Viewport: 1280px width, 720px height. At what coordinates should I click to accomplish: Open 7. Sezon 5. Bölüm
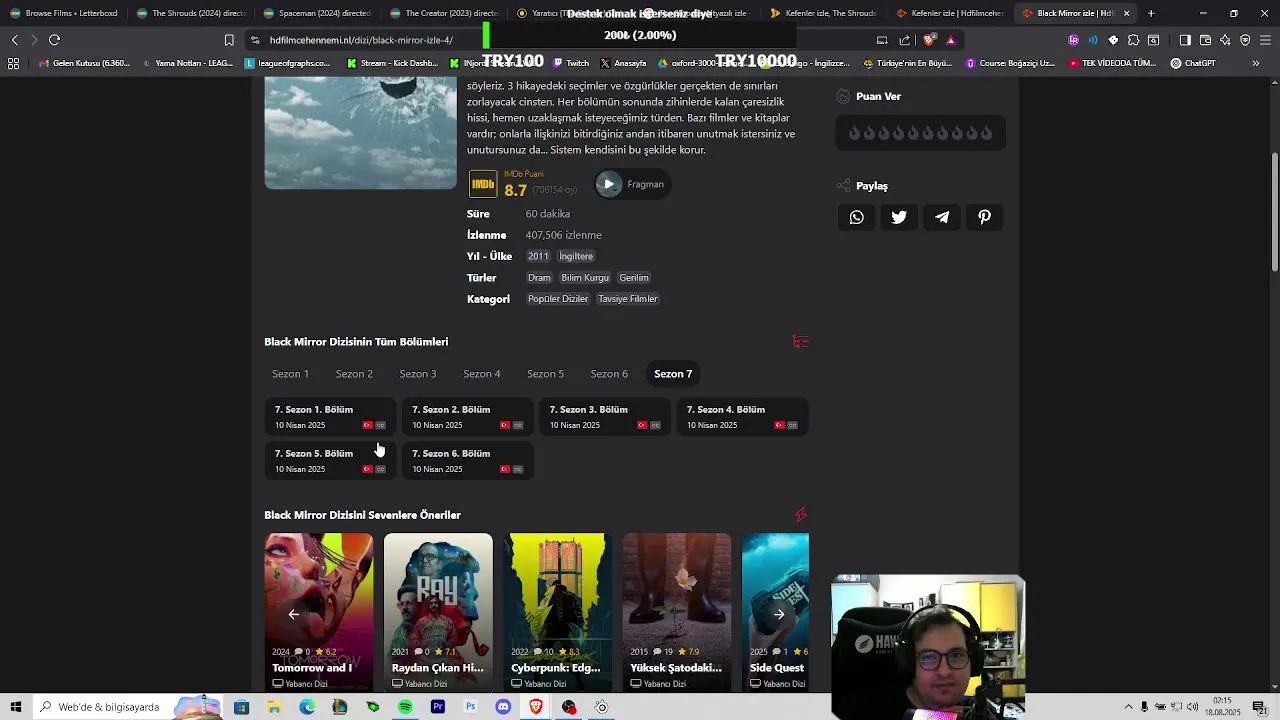pyautogui.click(x=330, y=461)
